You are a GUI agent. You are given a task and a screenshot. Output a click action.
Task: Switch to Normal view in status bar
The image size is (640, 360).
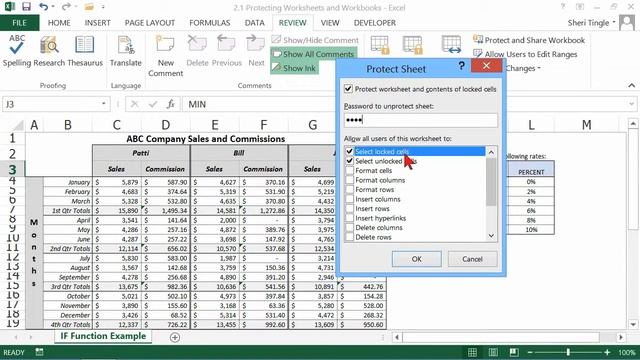point(472,352)
